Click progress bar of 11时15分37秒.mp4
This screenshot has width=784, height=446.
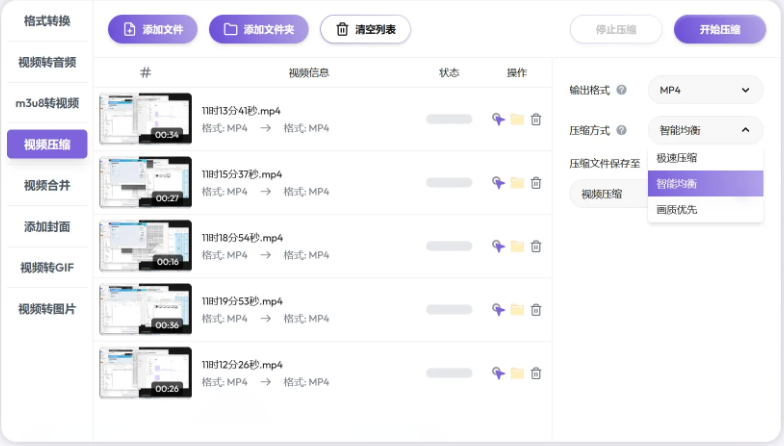coord(449,182)
